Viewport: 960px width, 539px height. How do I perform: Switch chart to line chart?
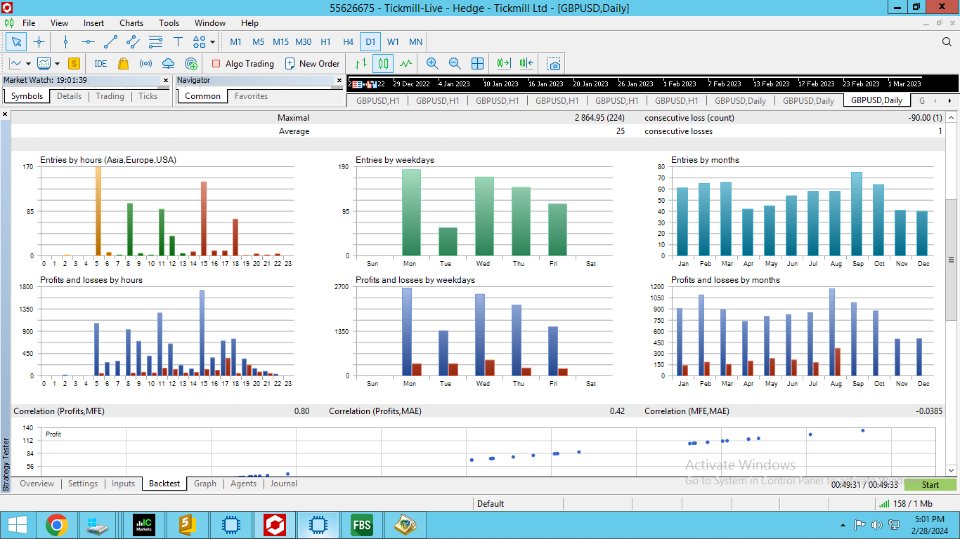coord(406,64)
